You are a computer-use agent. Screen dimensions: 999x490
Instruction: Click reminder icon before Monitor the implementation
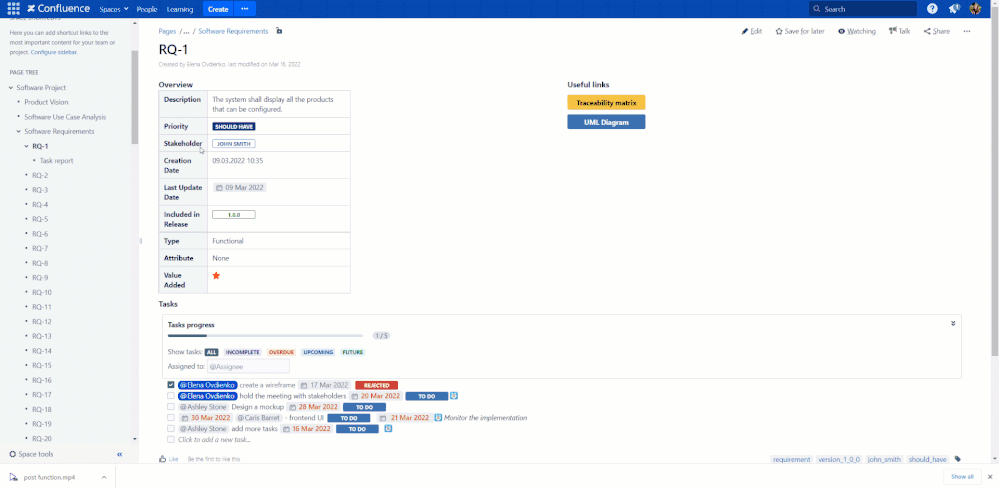click(x=438, y=418)
